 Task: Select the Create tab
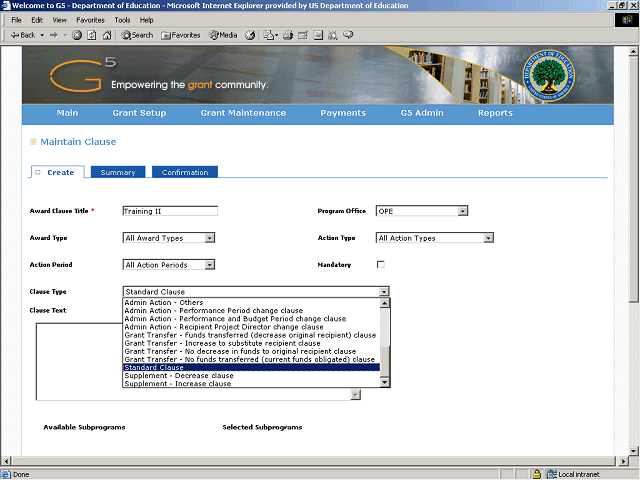[58, 172]
